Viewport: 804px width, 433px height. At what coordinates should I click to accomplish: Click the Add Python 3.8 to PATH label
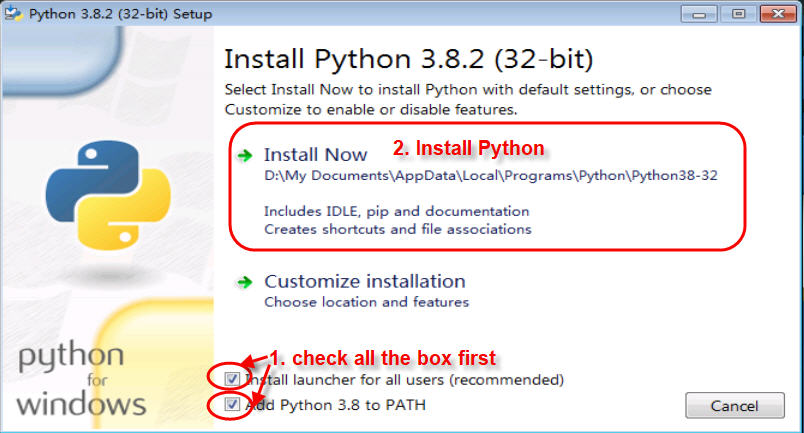click(336, 405)
